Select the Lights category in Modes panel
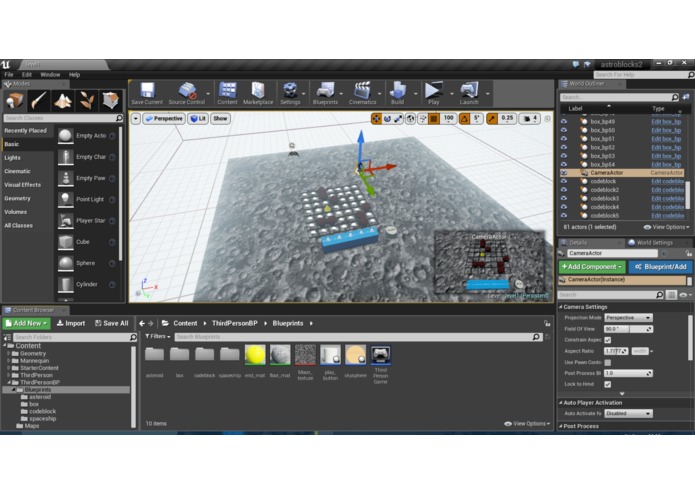This screenshot has height=494, width=695. [x=12, y=158]
